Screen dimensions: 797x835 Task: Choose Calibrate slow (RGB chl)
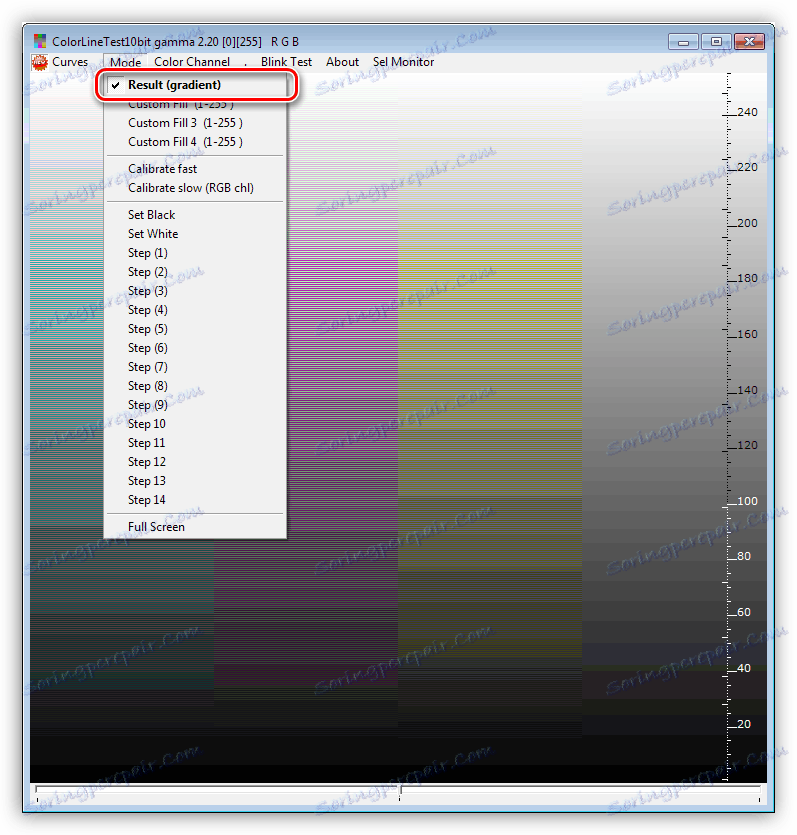196,188
